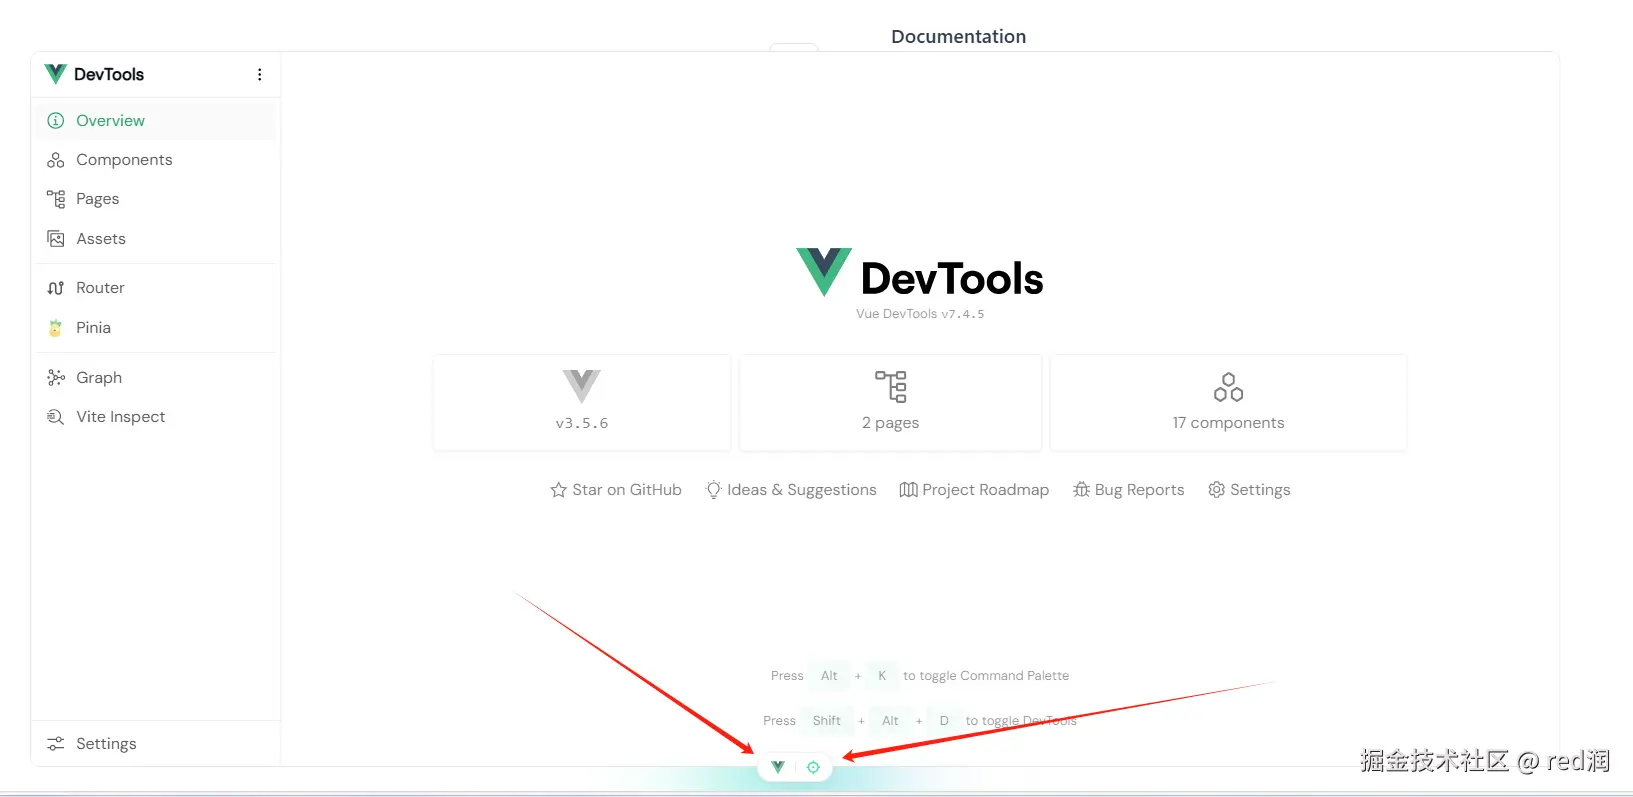Screen dimensions: 1633x797
Task: Open the Project Roadmap link
Action: pos(975,490)
